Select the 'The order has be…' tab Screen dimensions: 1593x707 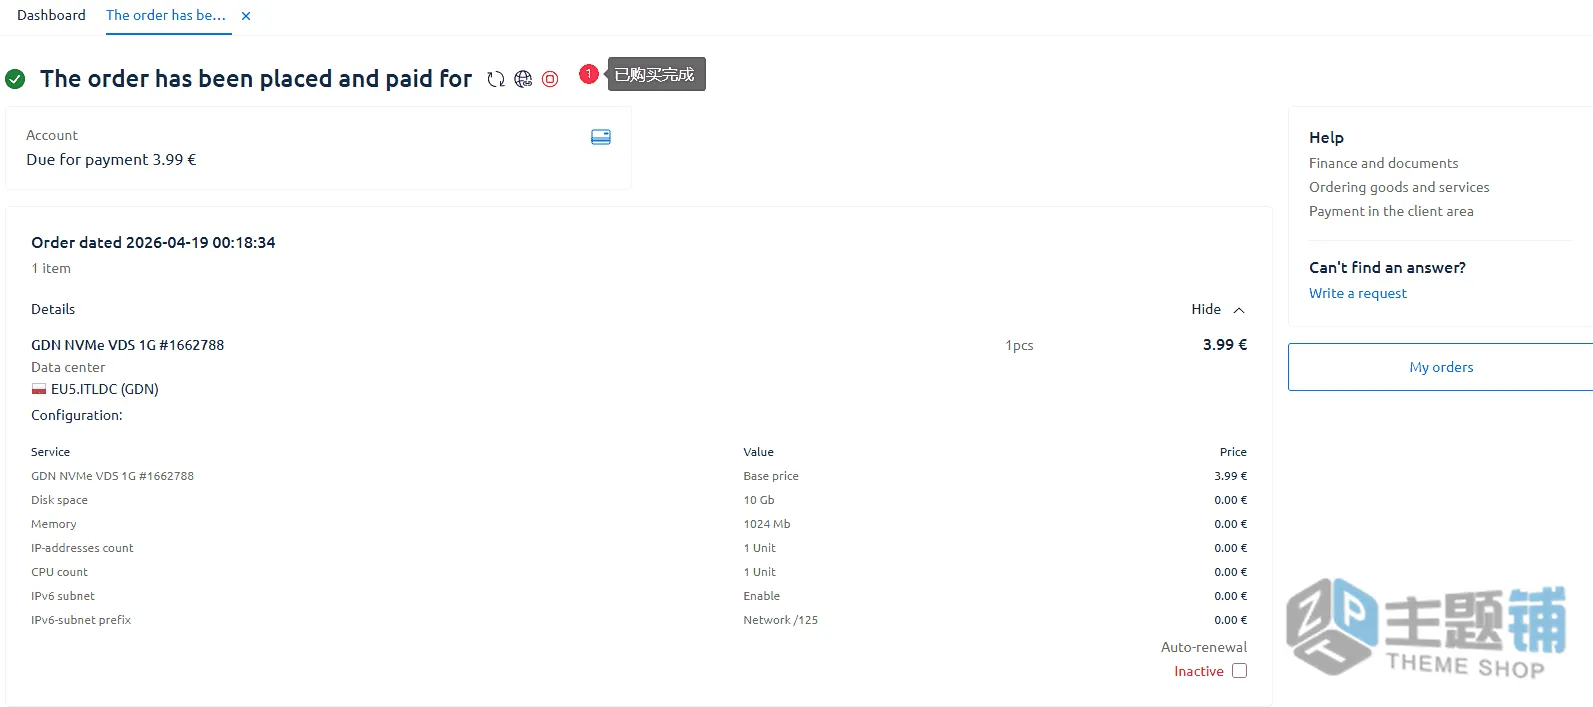point(166,15)
